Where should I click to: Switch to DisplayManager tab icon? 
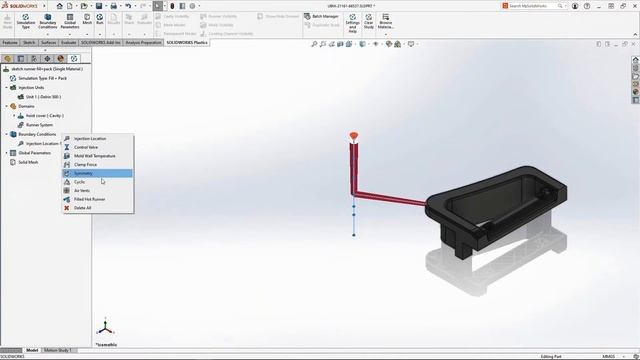click(x=60, y=59)
